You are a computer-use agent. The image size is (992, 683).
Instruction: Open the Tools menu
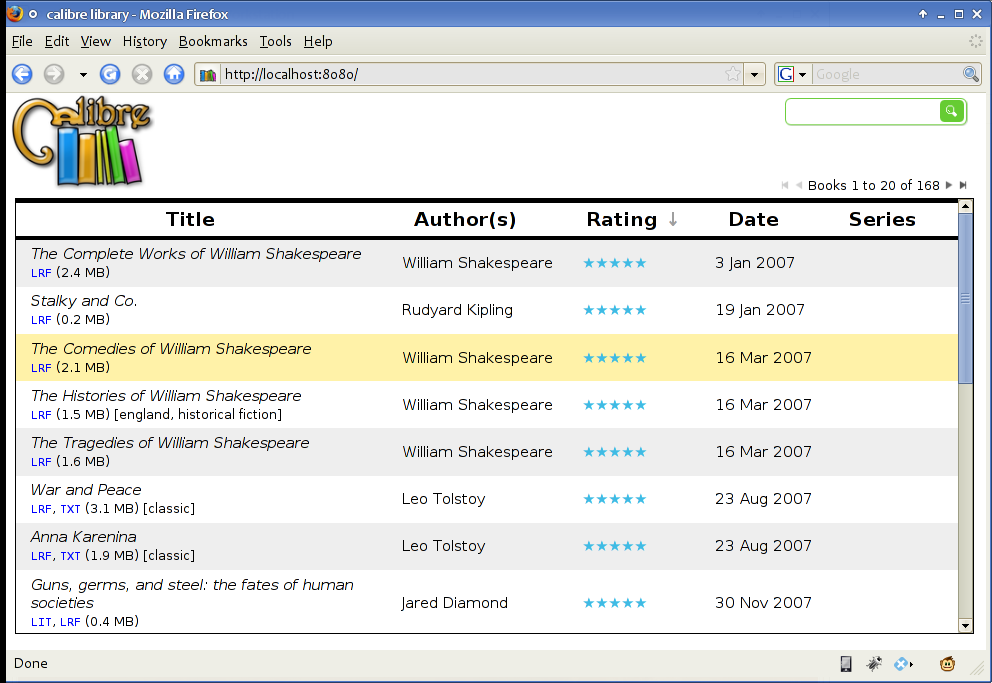pyautogui.click(x=275, y=41)
